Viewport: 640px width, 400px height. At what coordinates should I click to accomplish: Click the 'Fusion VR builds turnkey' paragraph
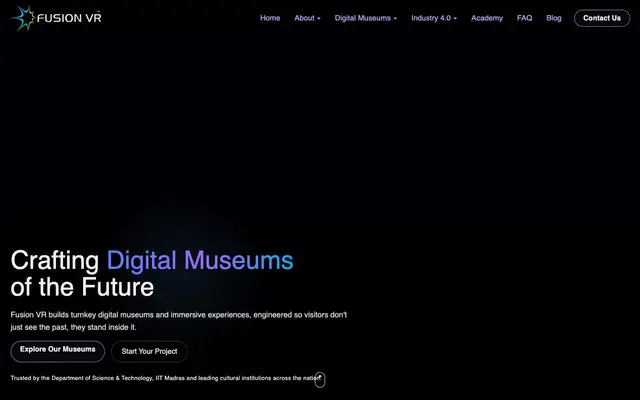(179, 321)
